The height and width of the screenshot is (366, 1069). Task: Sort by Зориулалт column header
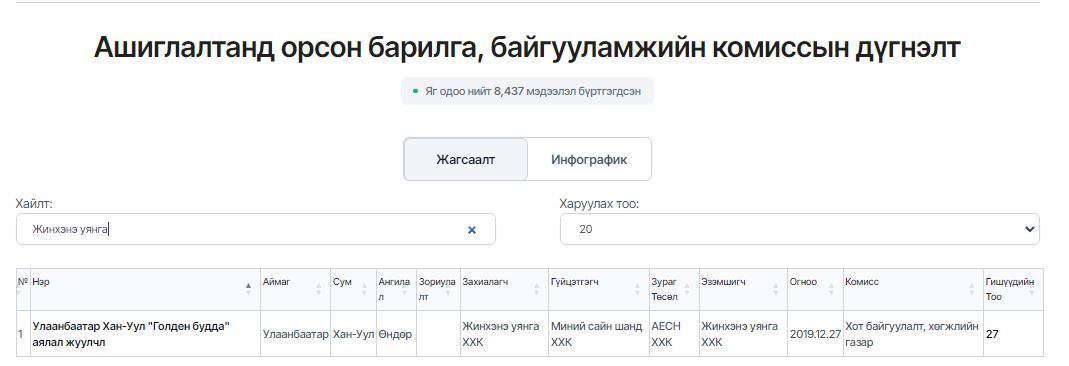click(438, 290)
